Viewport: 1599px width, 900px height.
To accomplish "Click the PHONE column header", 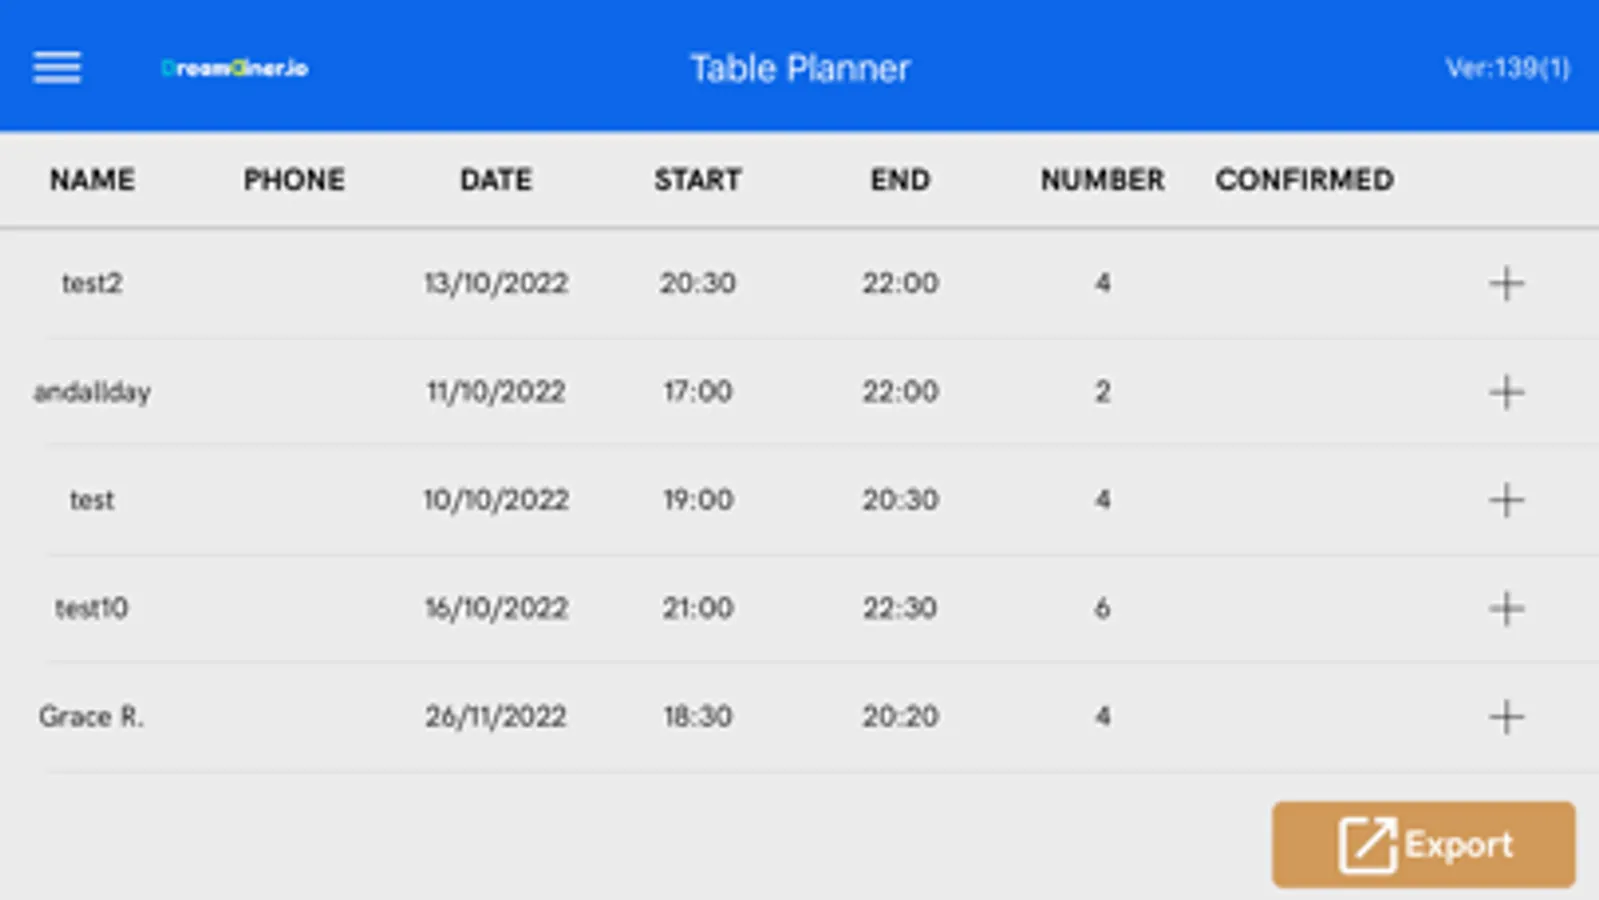I will (294, 180).
